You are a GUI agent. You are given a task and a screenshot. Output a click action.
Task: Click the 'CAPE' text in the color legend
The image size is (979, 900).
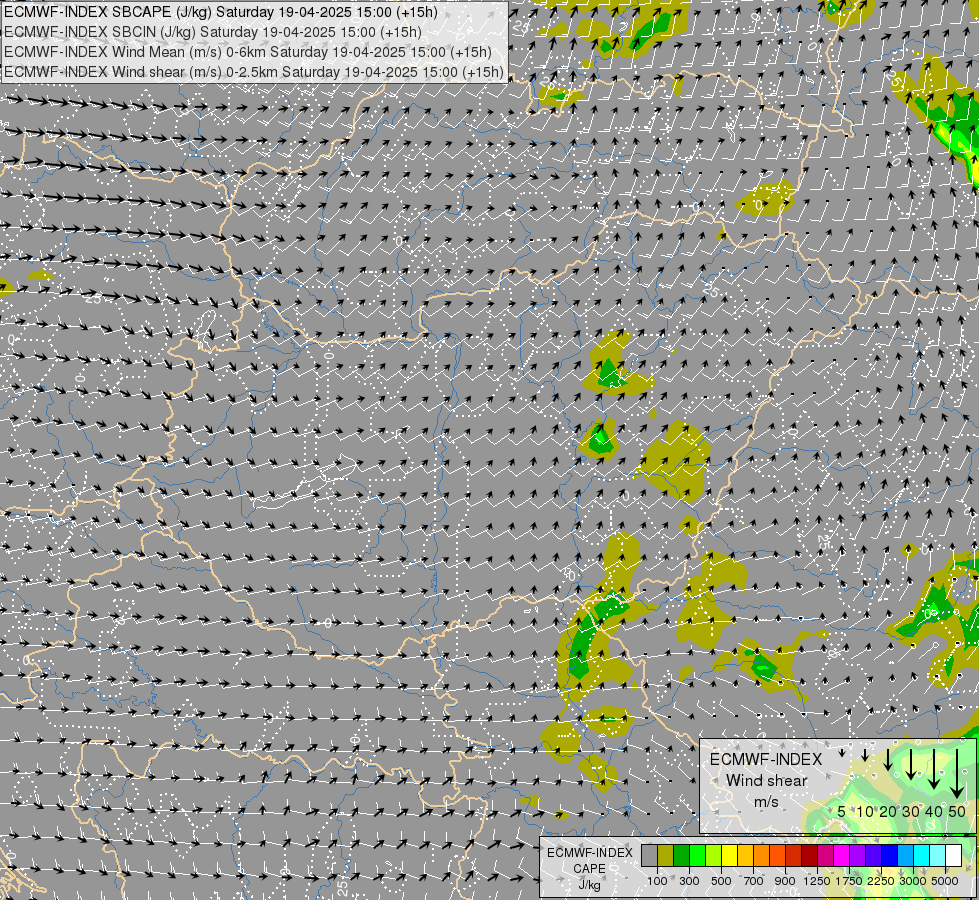[x=589, y=869]
